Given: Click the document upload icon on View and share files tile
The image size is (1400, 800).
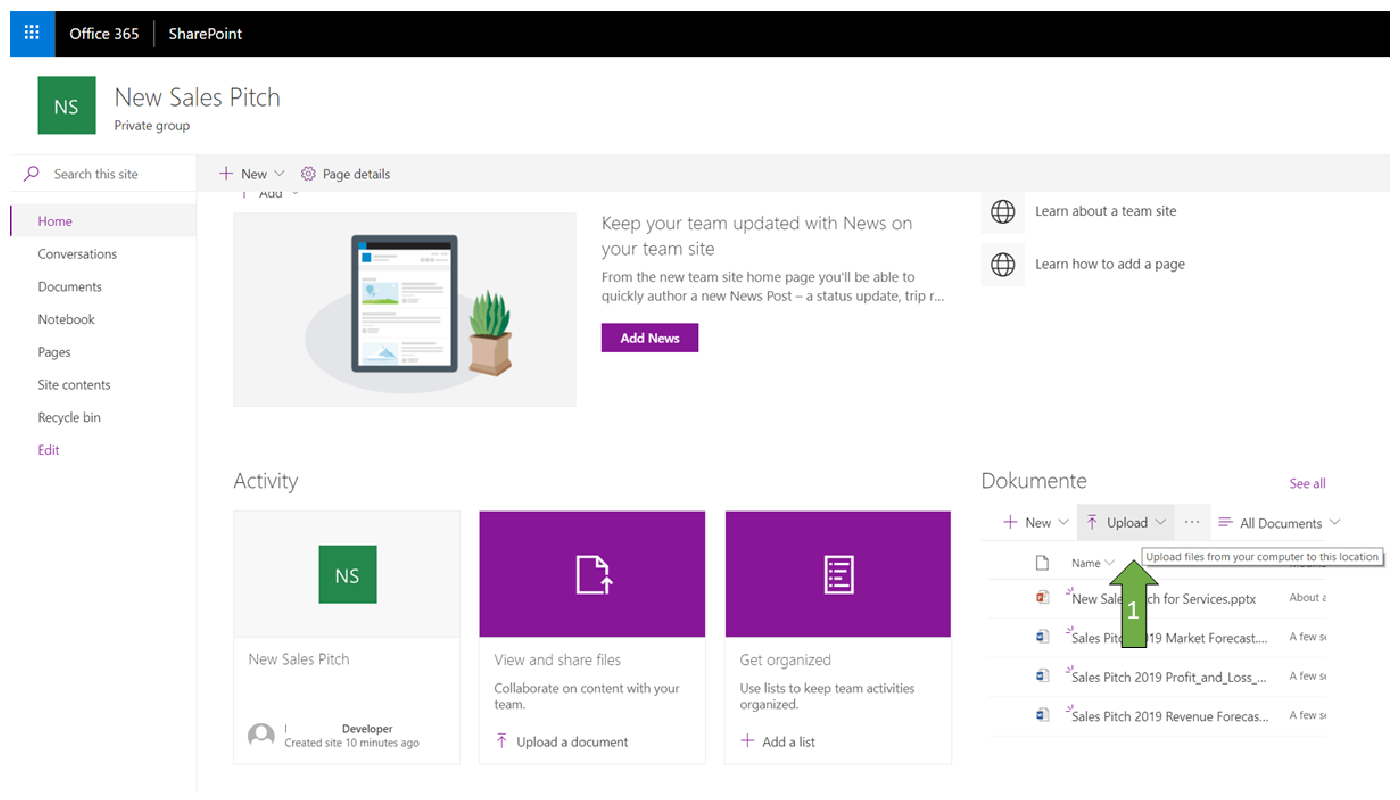Looking at the screenshot, I should tap(592, 575).
